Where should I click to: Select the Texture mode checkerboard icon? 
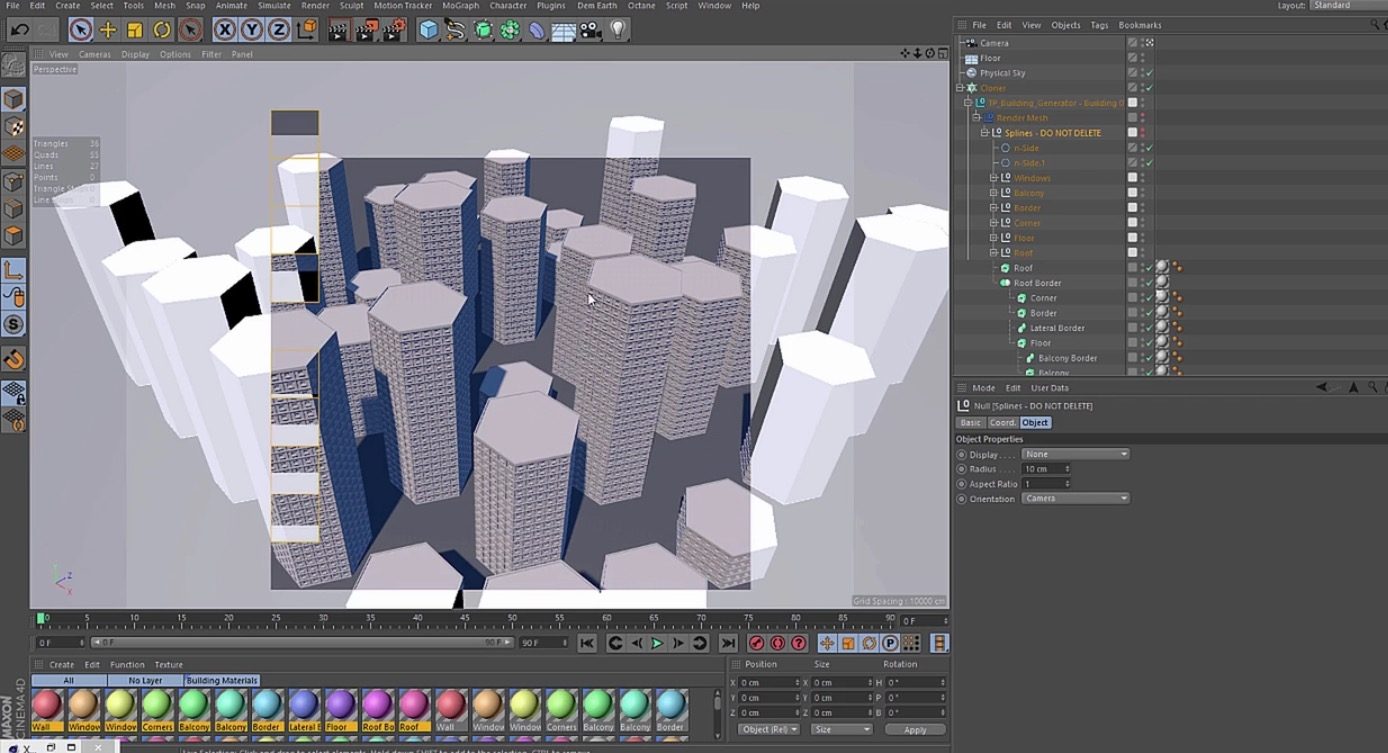point(13,127)
